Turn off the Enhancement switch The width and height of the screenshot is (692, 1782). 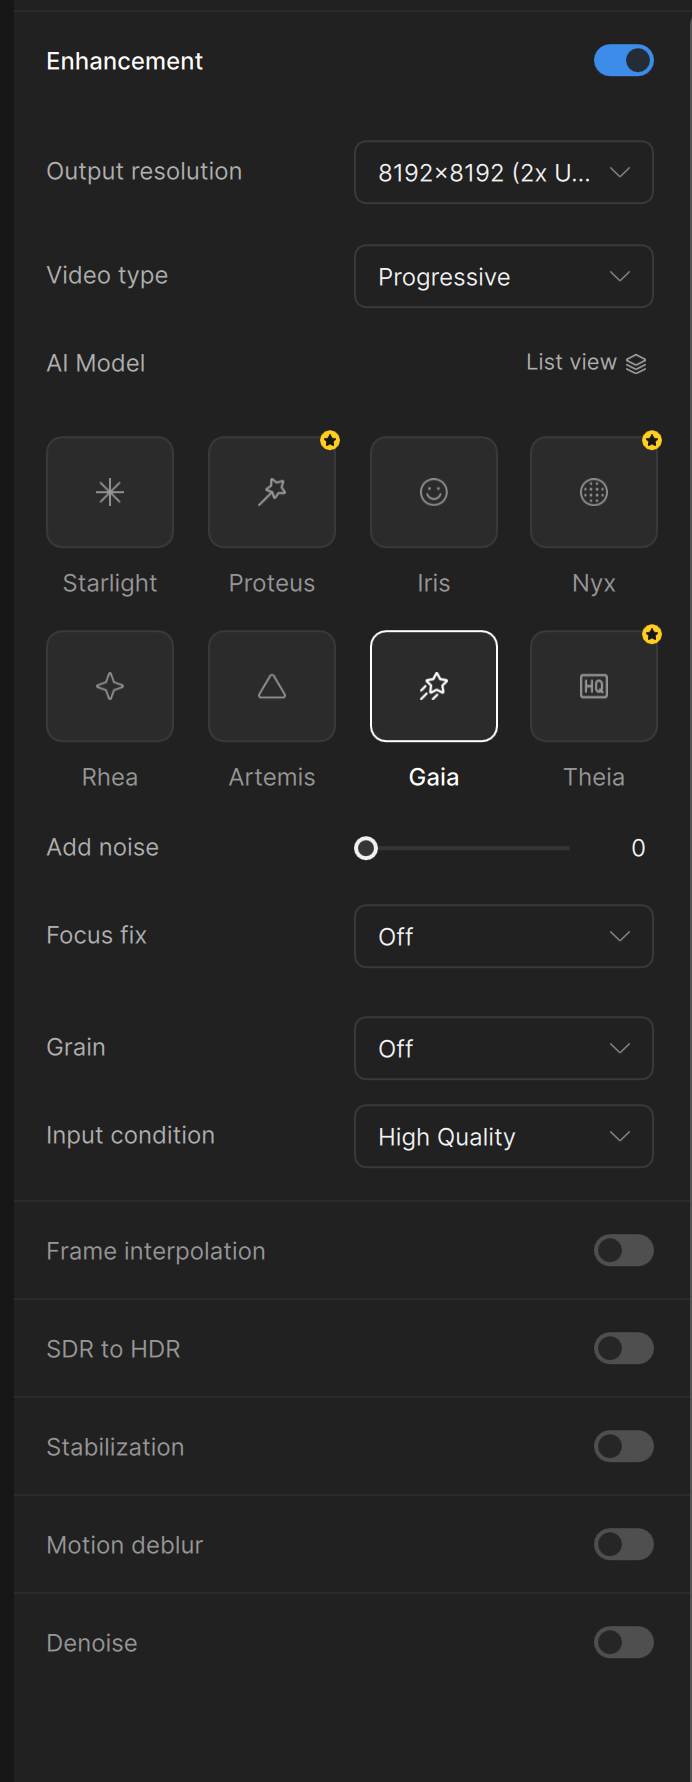[624, 61]
